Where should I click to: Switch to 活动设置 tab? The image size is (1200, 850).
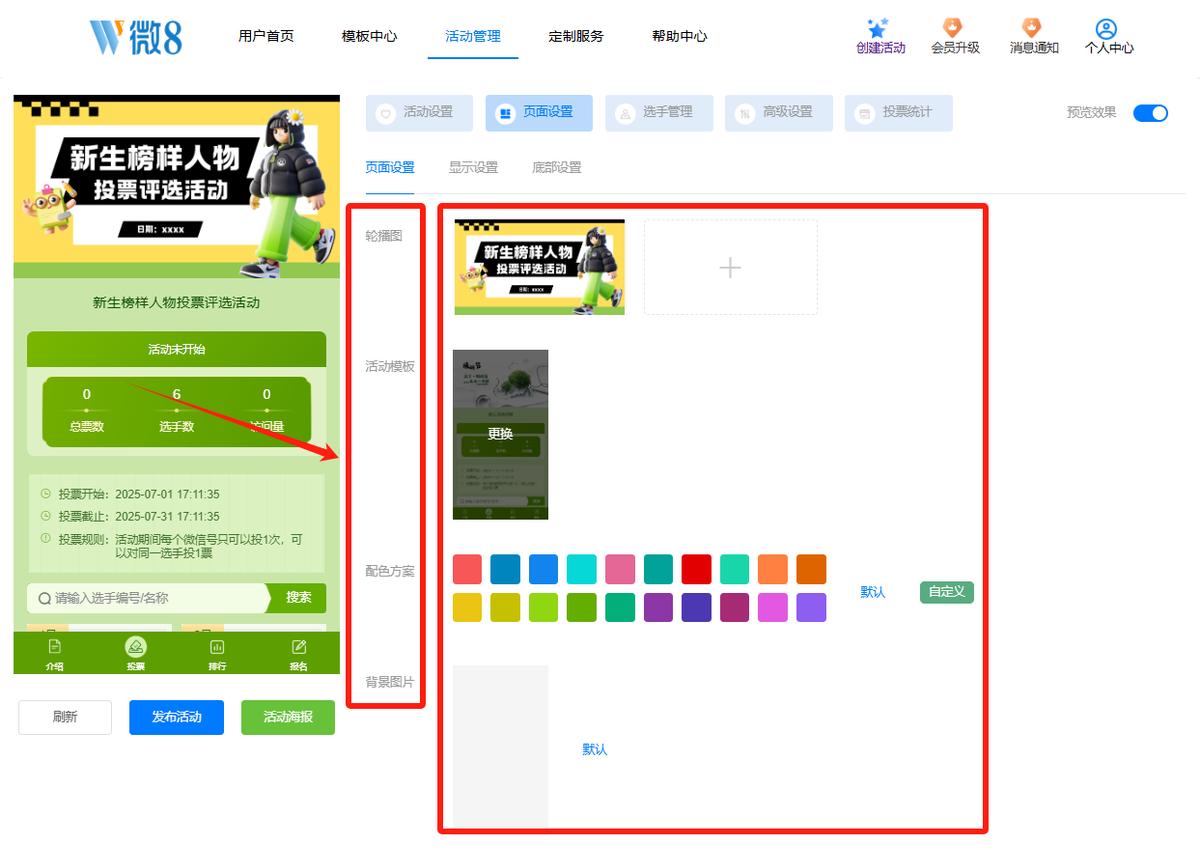(419, 113)
